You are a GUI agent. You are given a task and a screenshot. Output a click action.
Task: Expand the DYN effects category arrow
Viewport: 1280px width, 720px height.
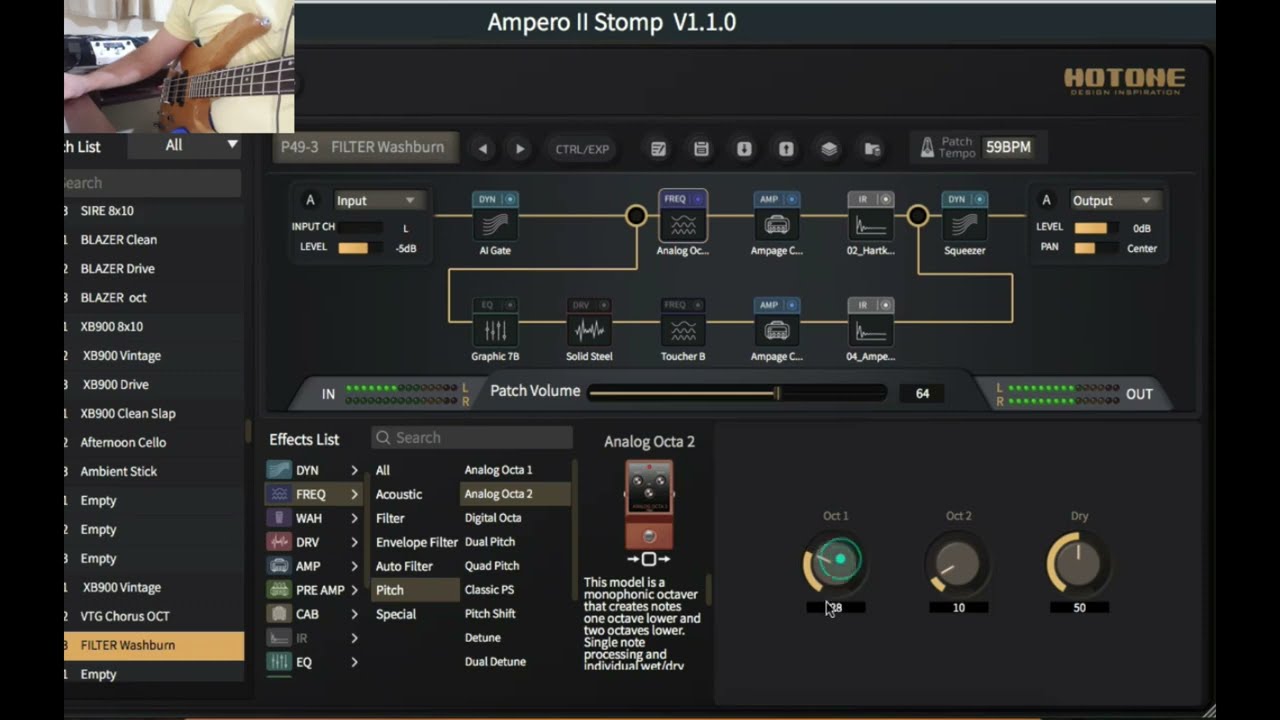click(x=354, y=470)
